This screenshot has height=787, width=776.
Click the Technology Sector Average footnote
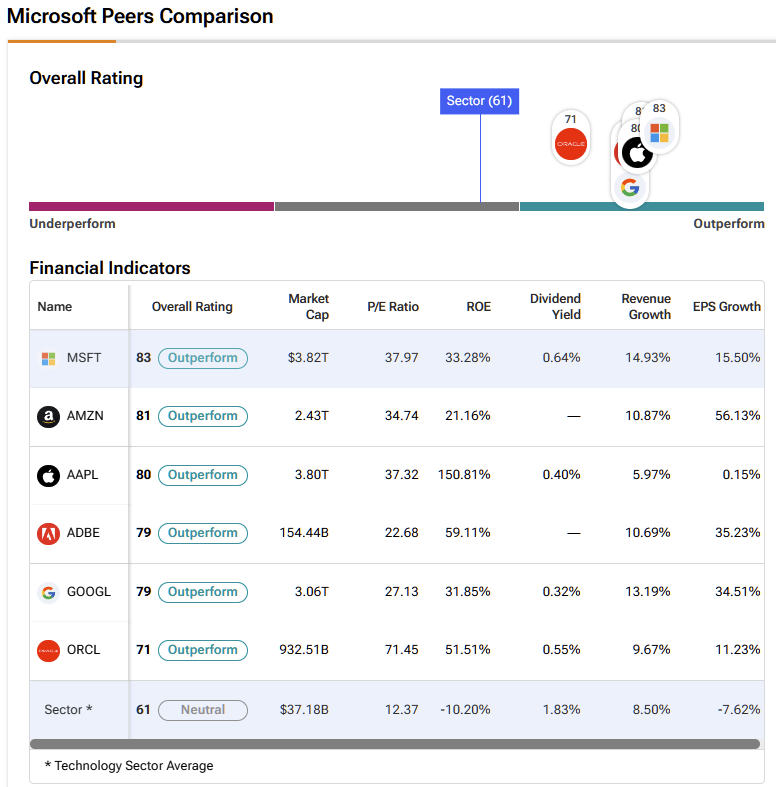[129, 765]
